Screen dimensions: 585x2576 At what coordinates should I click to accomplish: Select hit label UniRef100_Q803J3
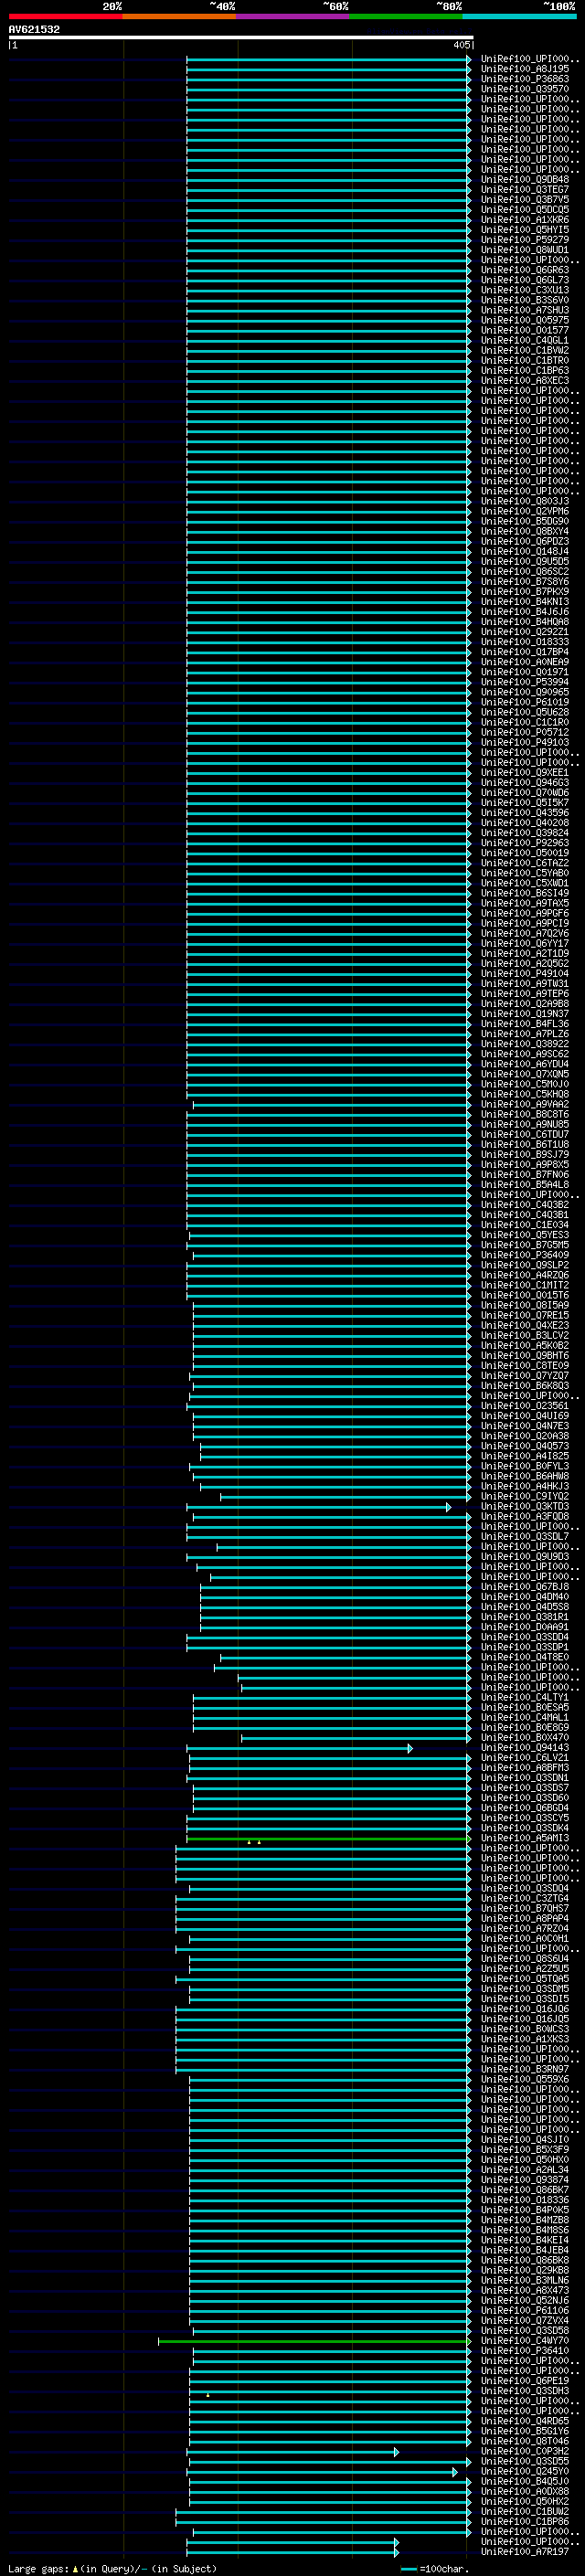[x=525, y=501]
